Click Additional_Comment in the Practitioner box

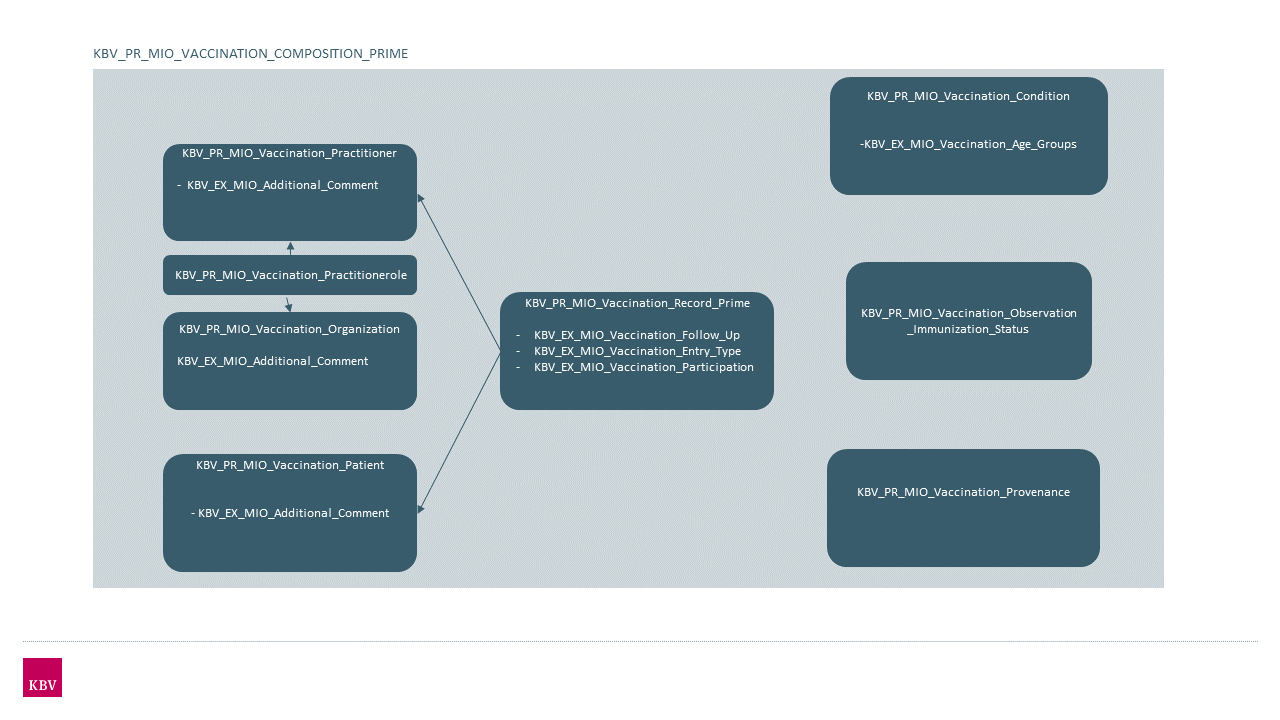pyautogui.click(x=282, y=185)
